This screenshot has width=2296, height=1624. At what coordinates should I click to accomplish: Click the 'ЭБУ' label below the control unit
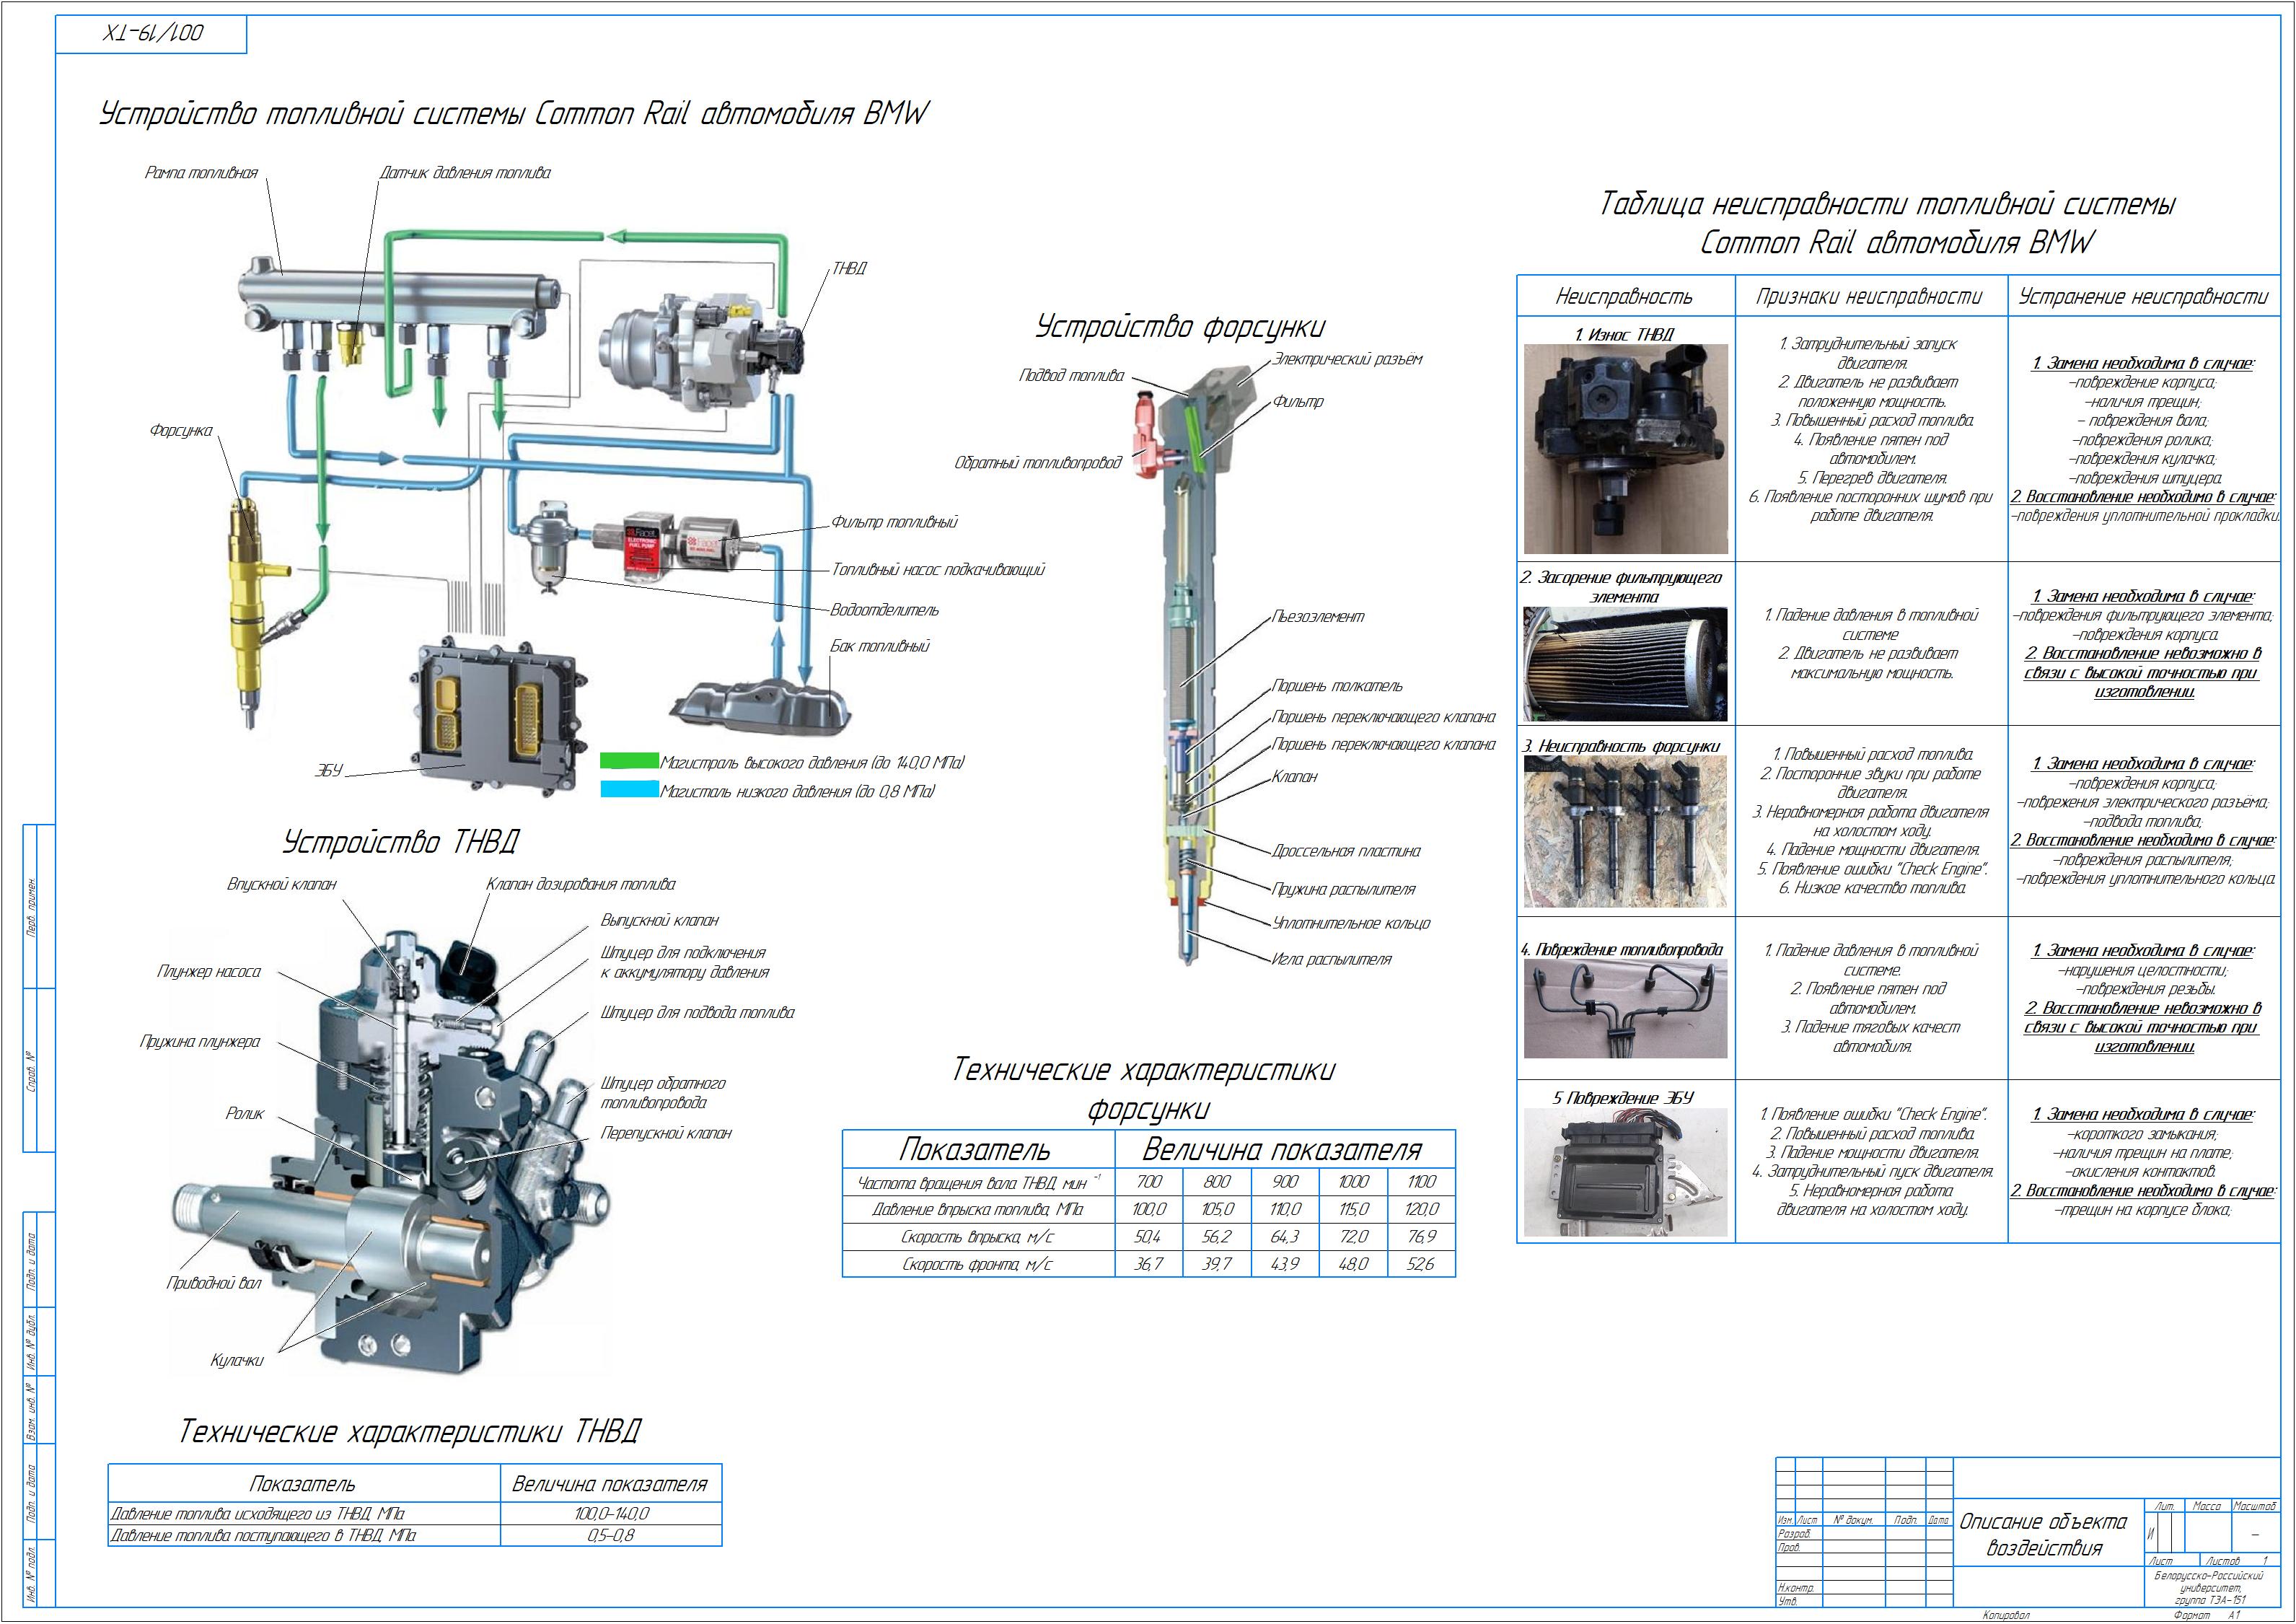[329, 770]
